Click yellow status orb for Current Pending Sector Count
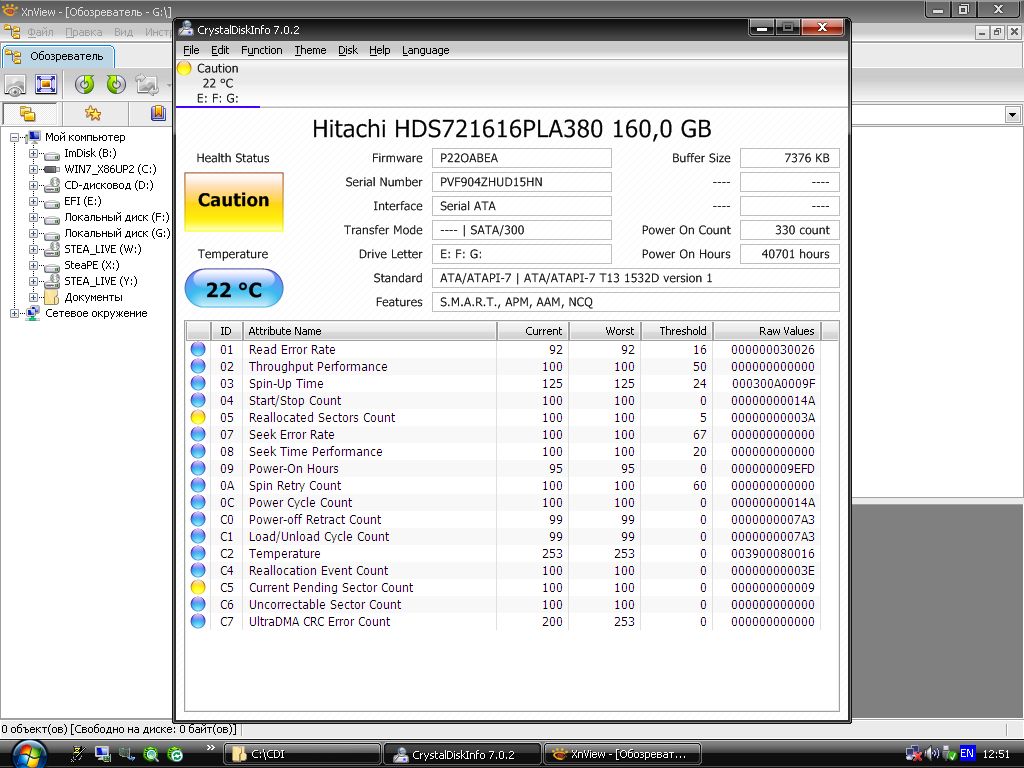 [x=198, y=588]
